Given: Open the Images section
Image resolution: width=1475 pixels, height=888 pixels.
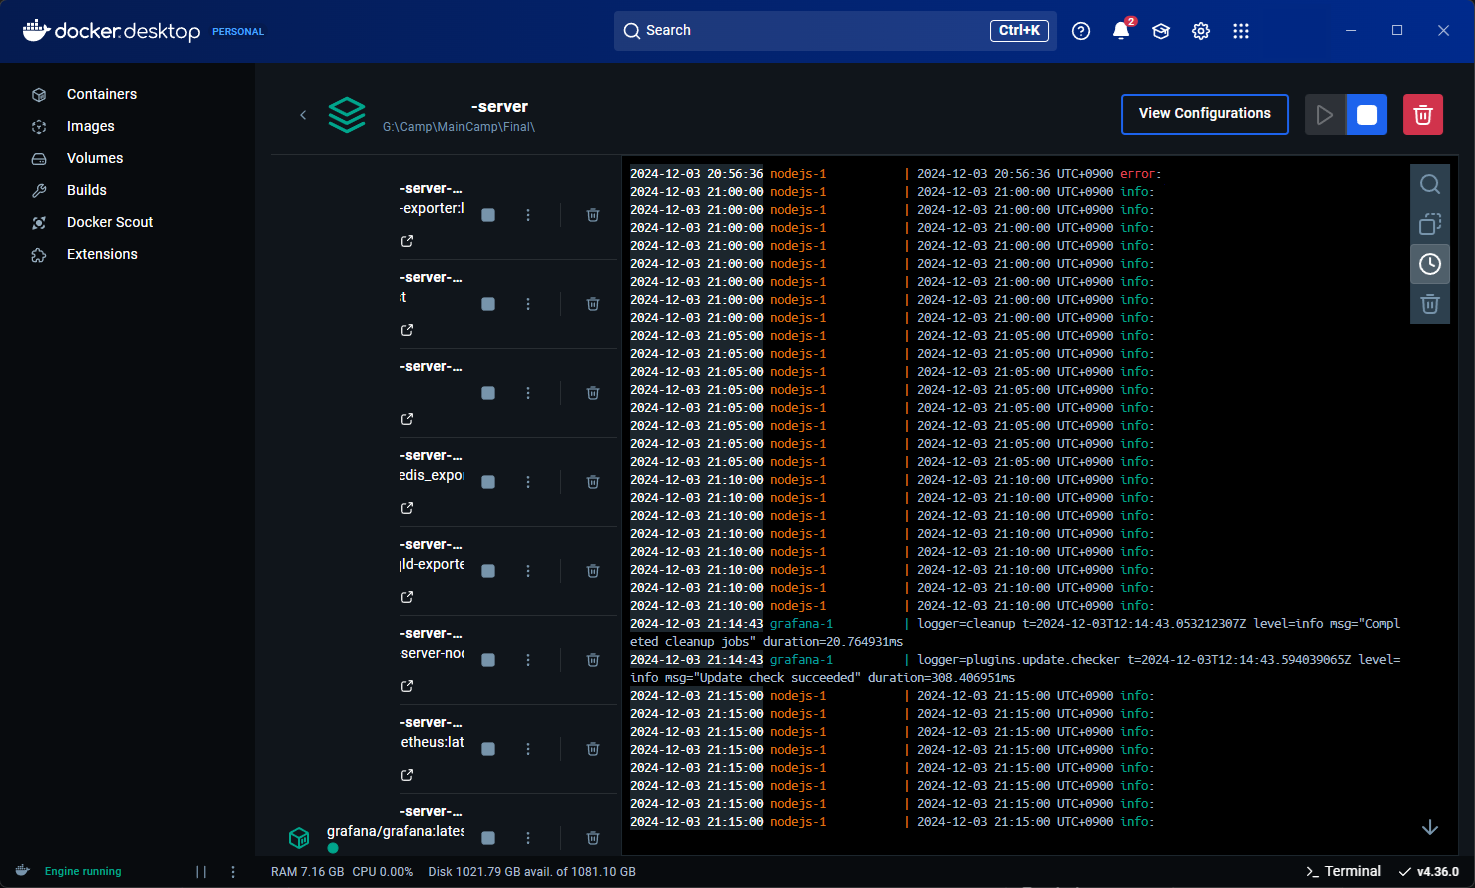Looking at the screenshot, I should (90, 126).
